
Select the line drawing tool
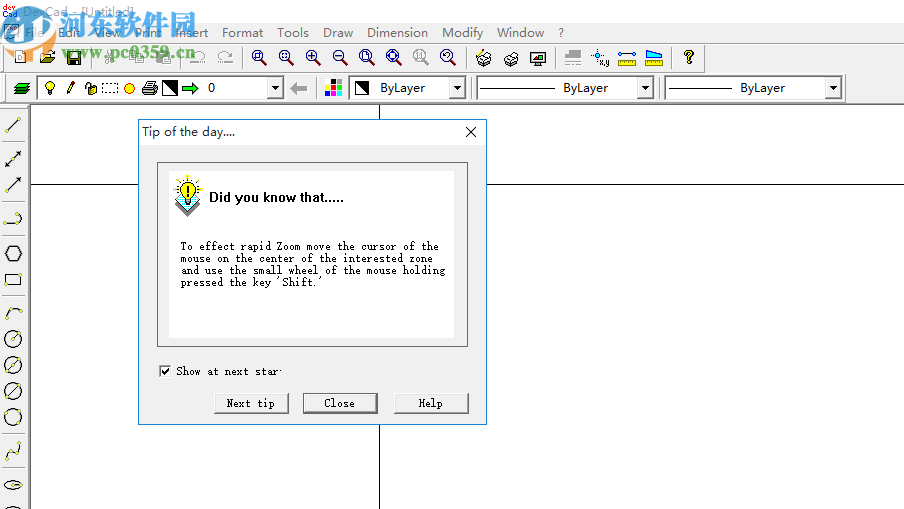(13, 125)
